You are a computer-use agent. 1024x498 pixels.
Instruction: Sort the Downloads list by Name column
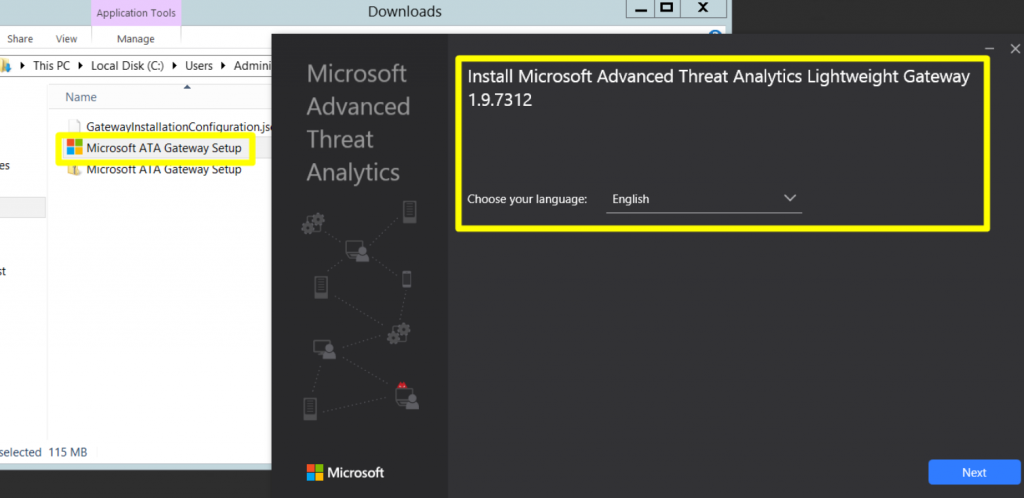[81, 97]
